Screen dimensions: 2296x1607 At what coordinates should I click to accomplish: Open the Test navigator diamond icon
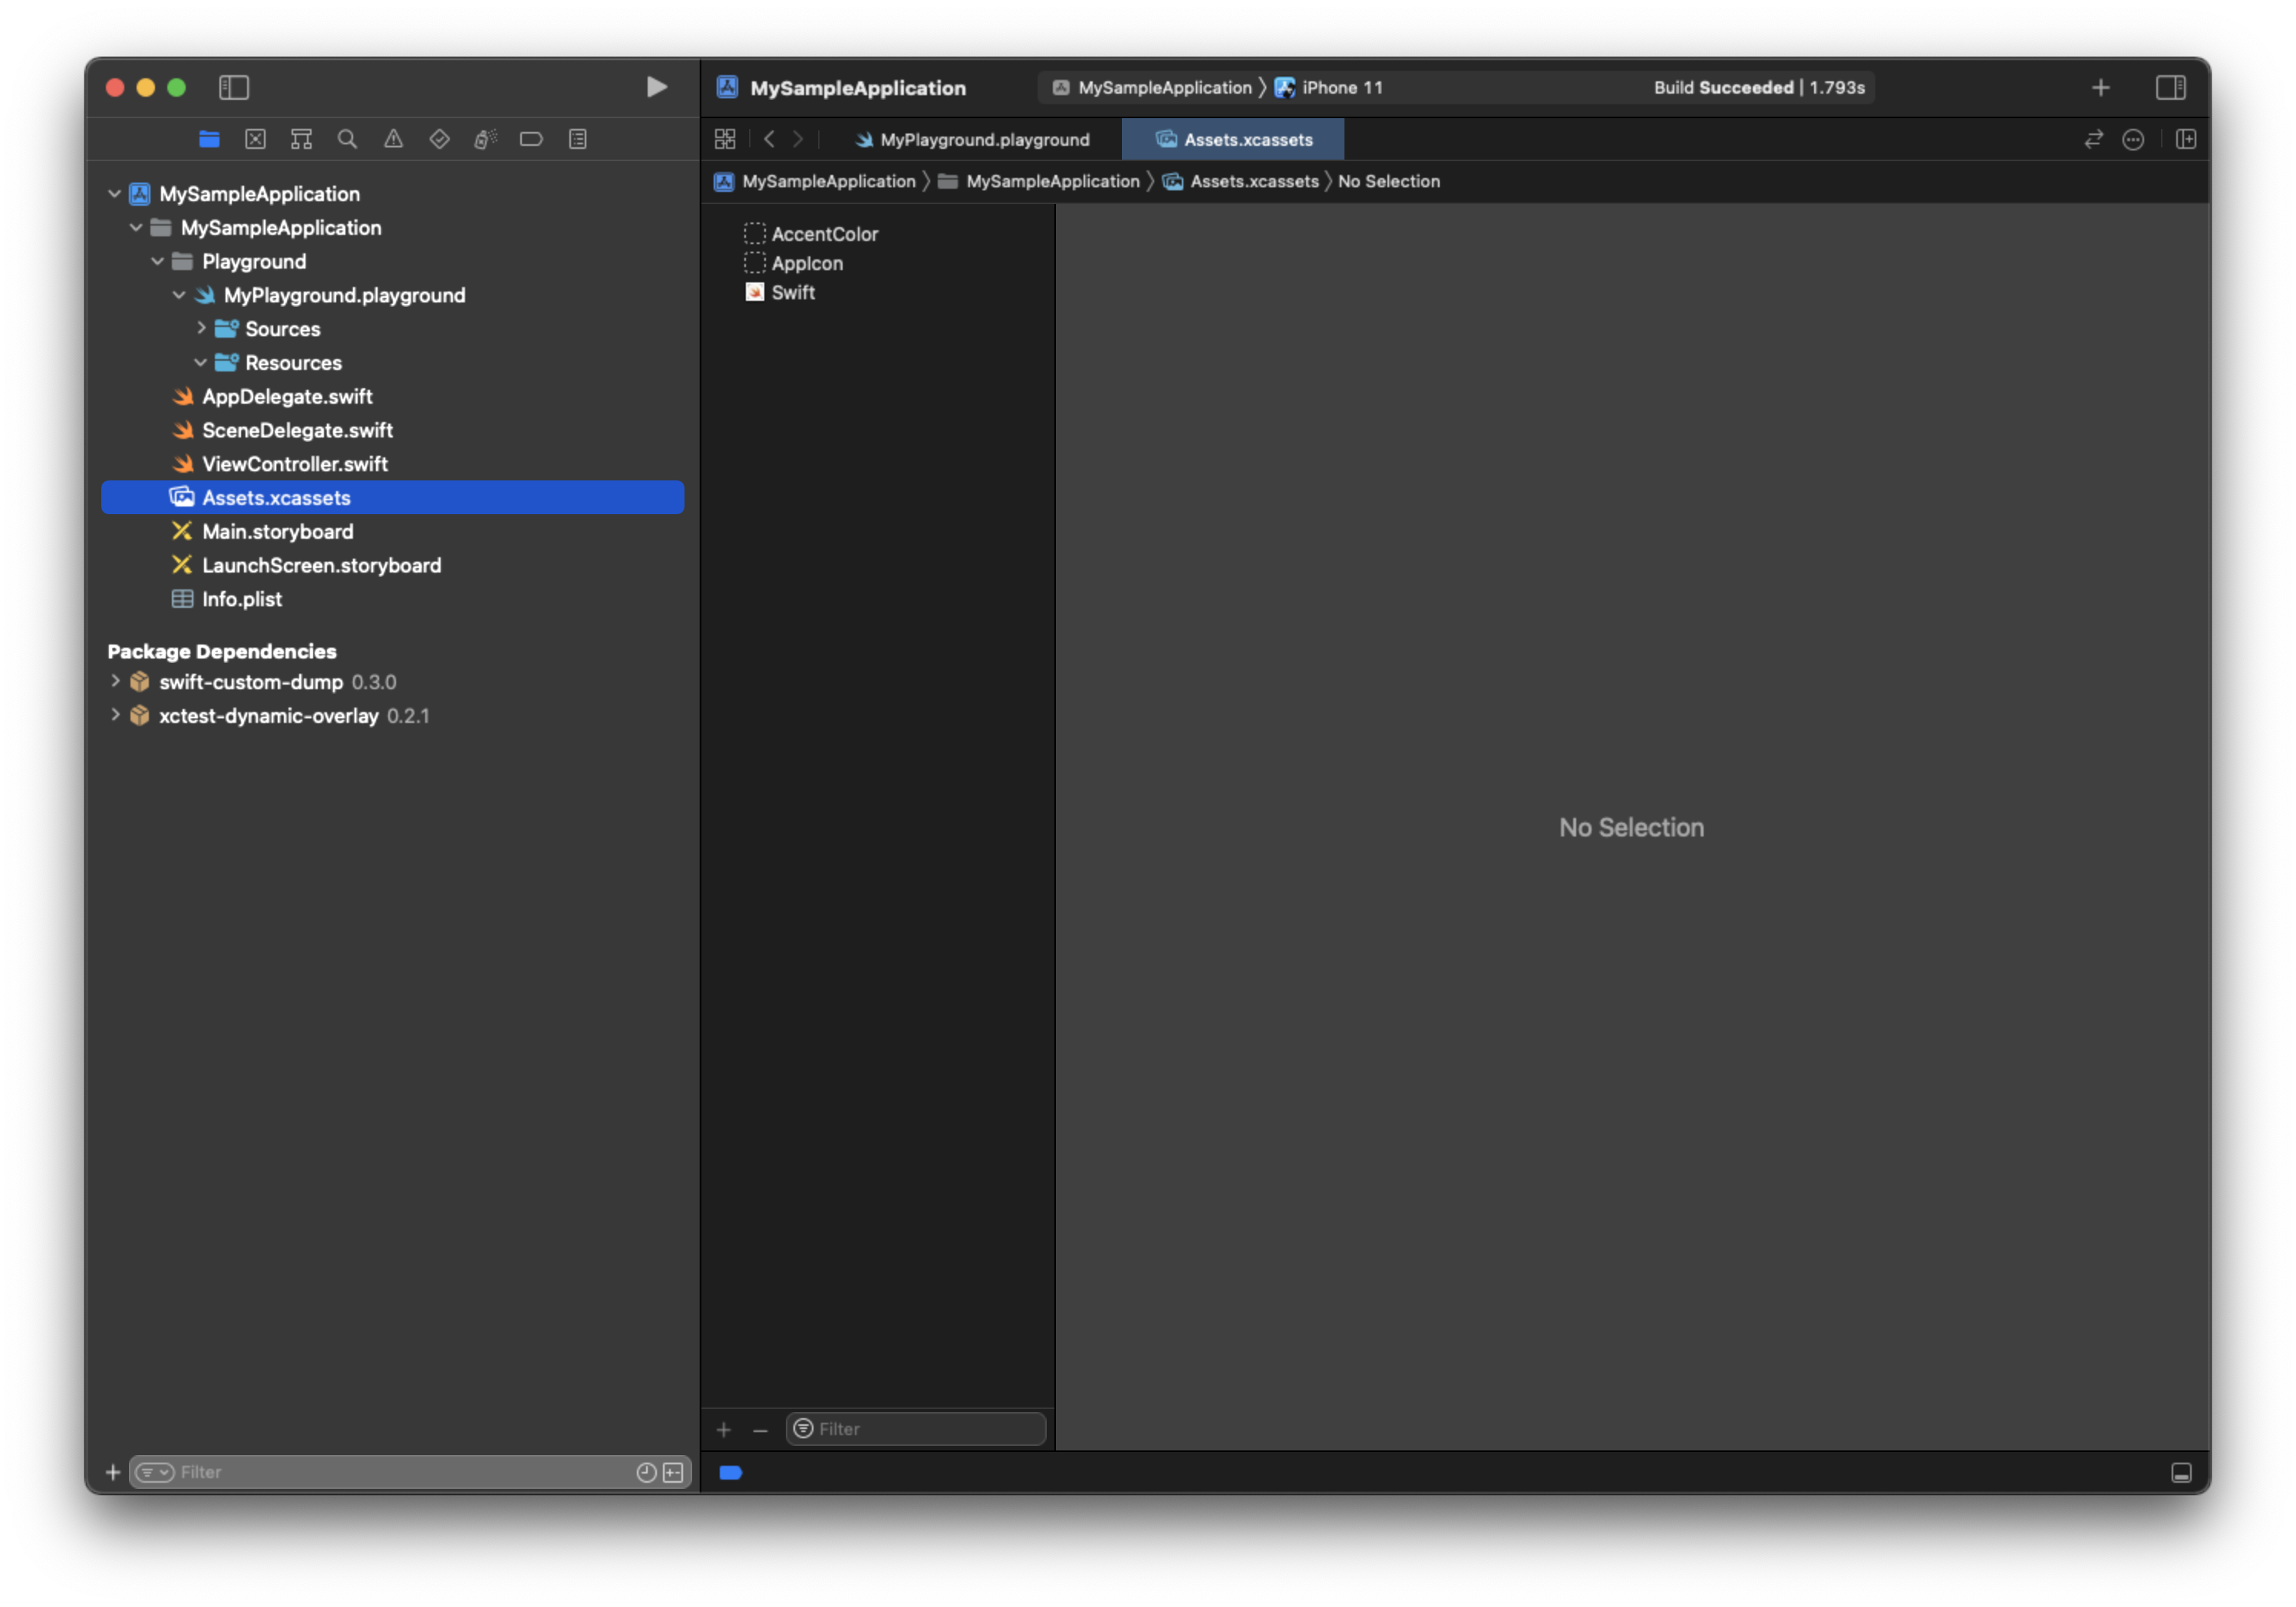click(439, 139)
